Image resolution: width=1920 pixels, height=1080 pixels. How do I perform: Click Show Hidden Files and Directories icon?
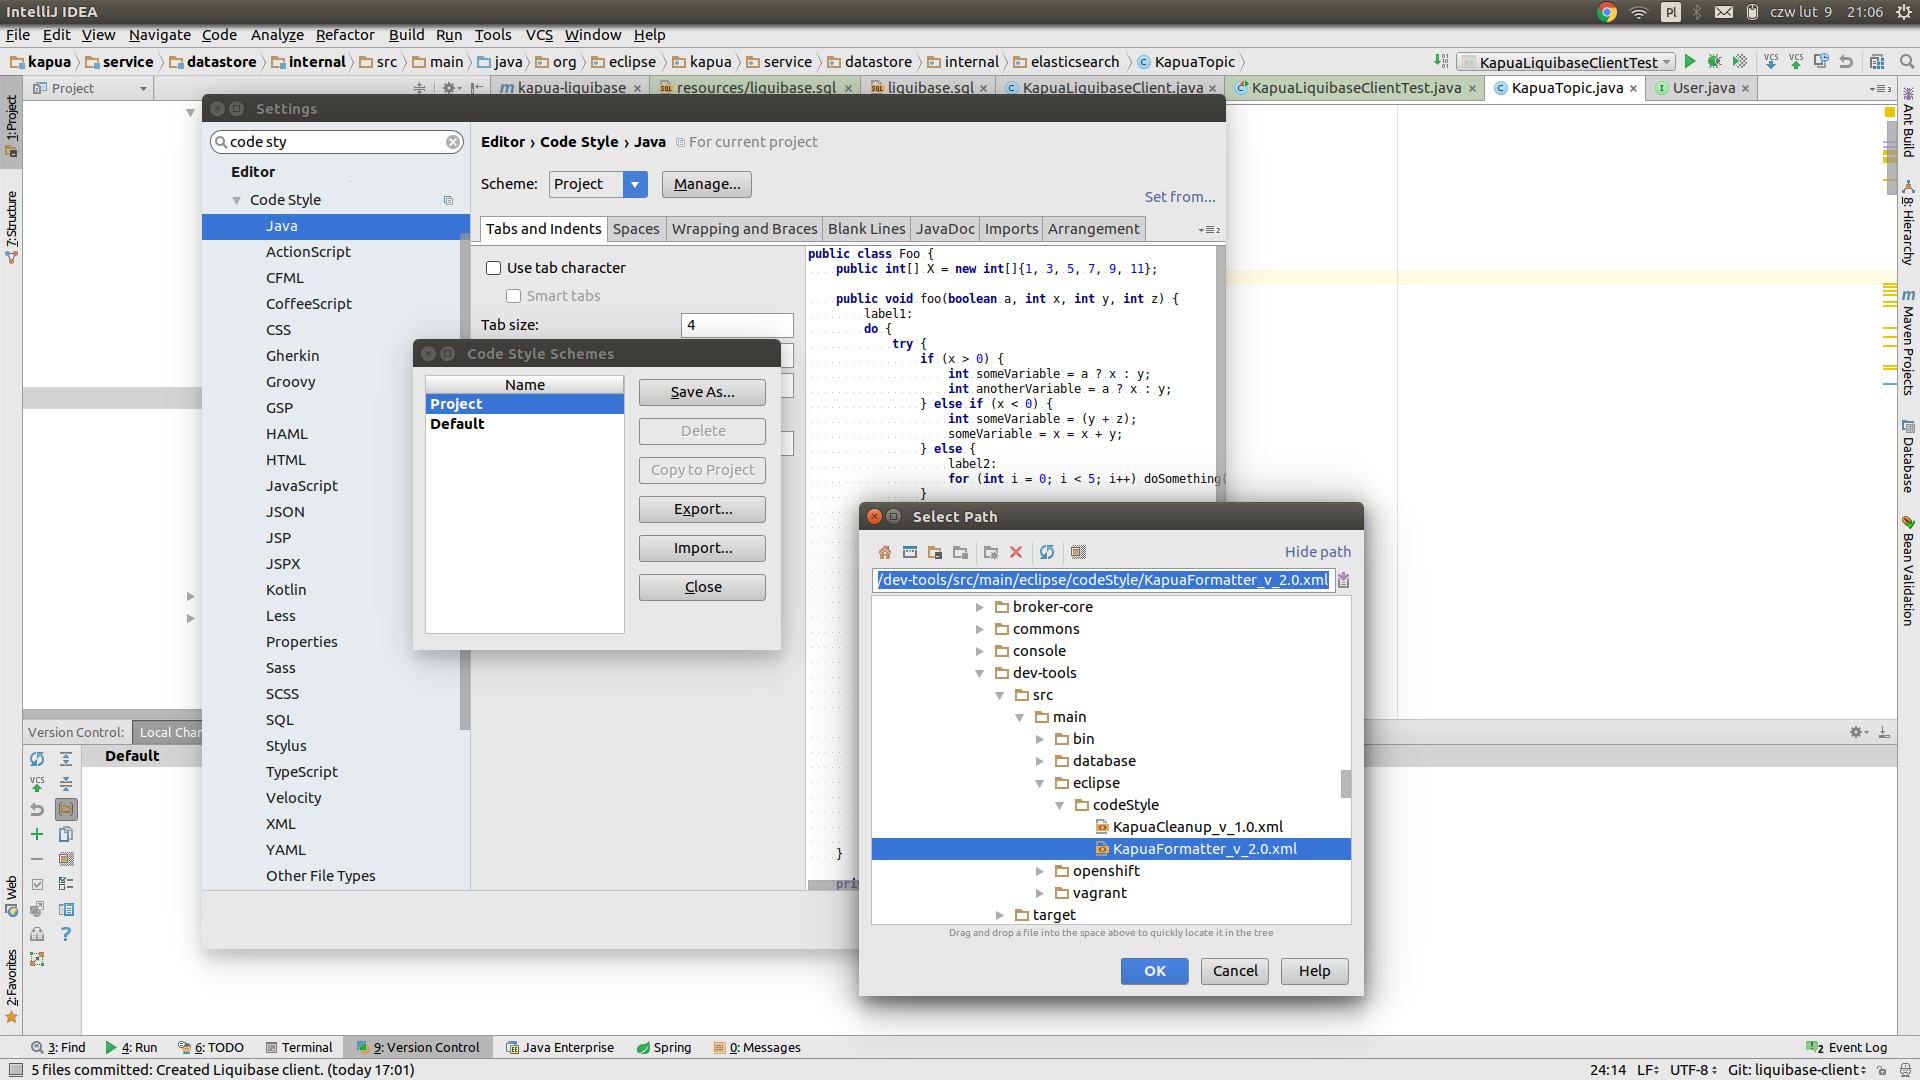(1078, 552)
